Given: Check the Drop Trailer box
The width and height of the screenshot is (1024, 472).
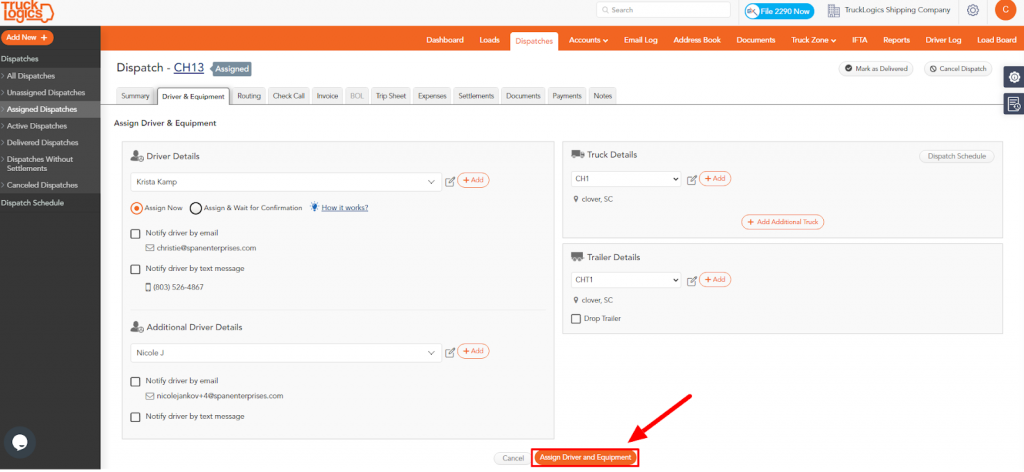Looking at the screenshot, I should (x=576, y=319).
